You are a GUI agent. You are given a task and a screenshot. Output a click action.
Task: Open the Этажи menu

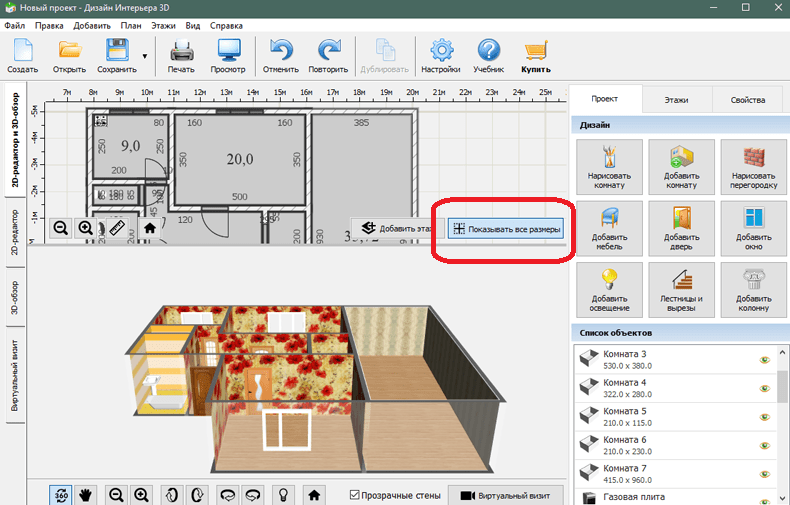point(163,26)
